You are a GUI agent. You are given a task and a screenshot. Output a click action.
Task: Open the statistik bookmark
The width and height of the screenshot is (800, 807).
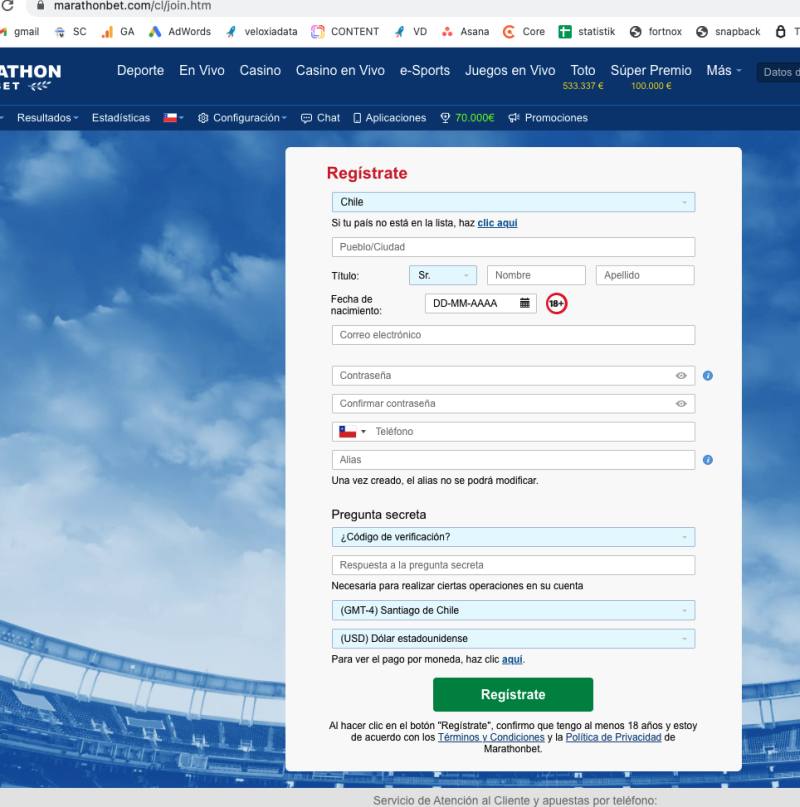click(587, 32)
